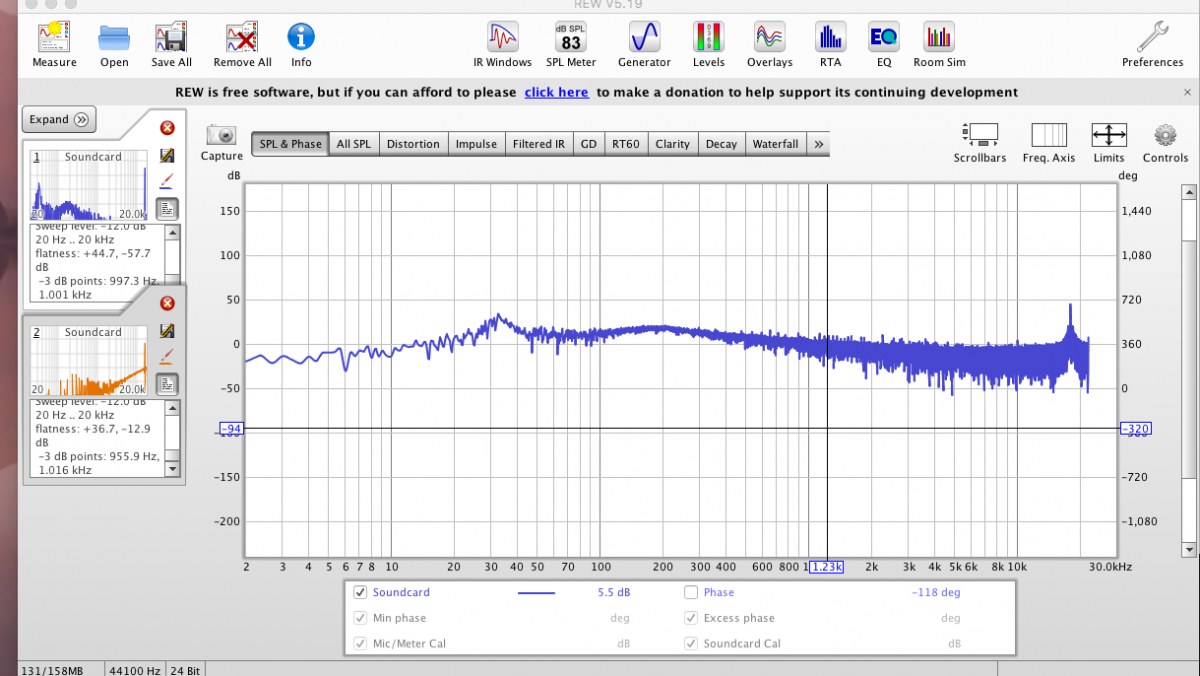The height and width of the screenshot is (676, 1200).
Task: Switch to the Impulse tab
Action: point(476,144)
